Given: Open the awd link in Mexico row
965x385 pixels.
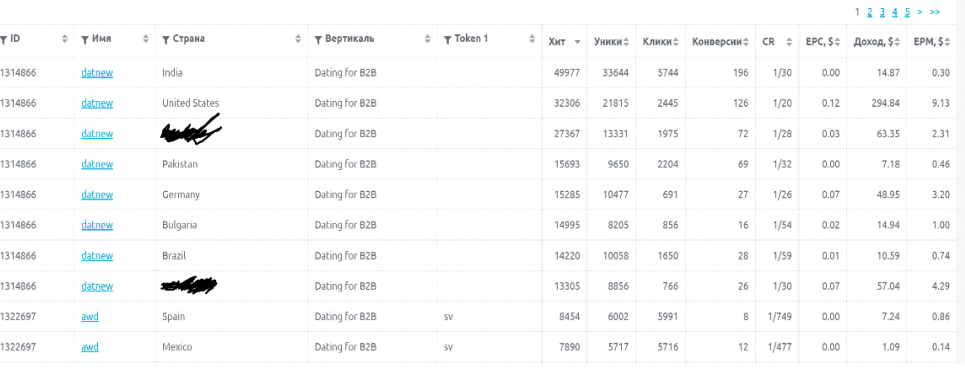Looking at the screenshot, I should coord(90,347).
